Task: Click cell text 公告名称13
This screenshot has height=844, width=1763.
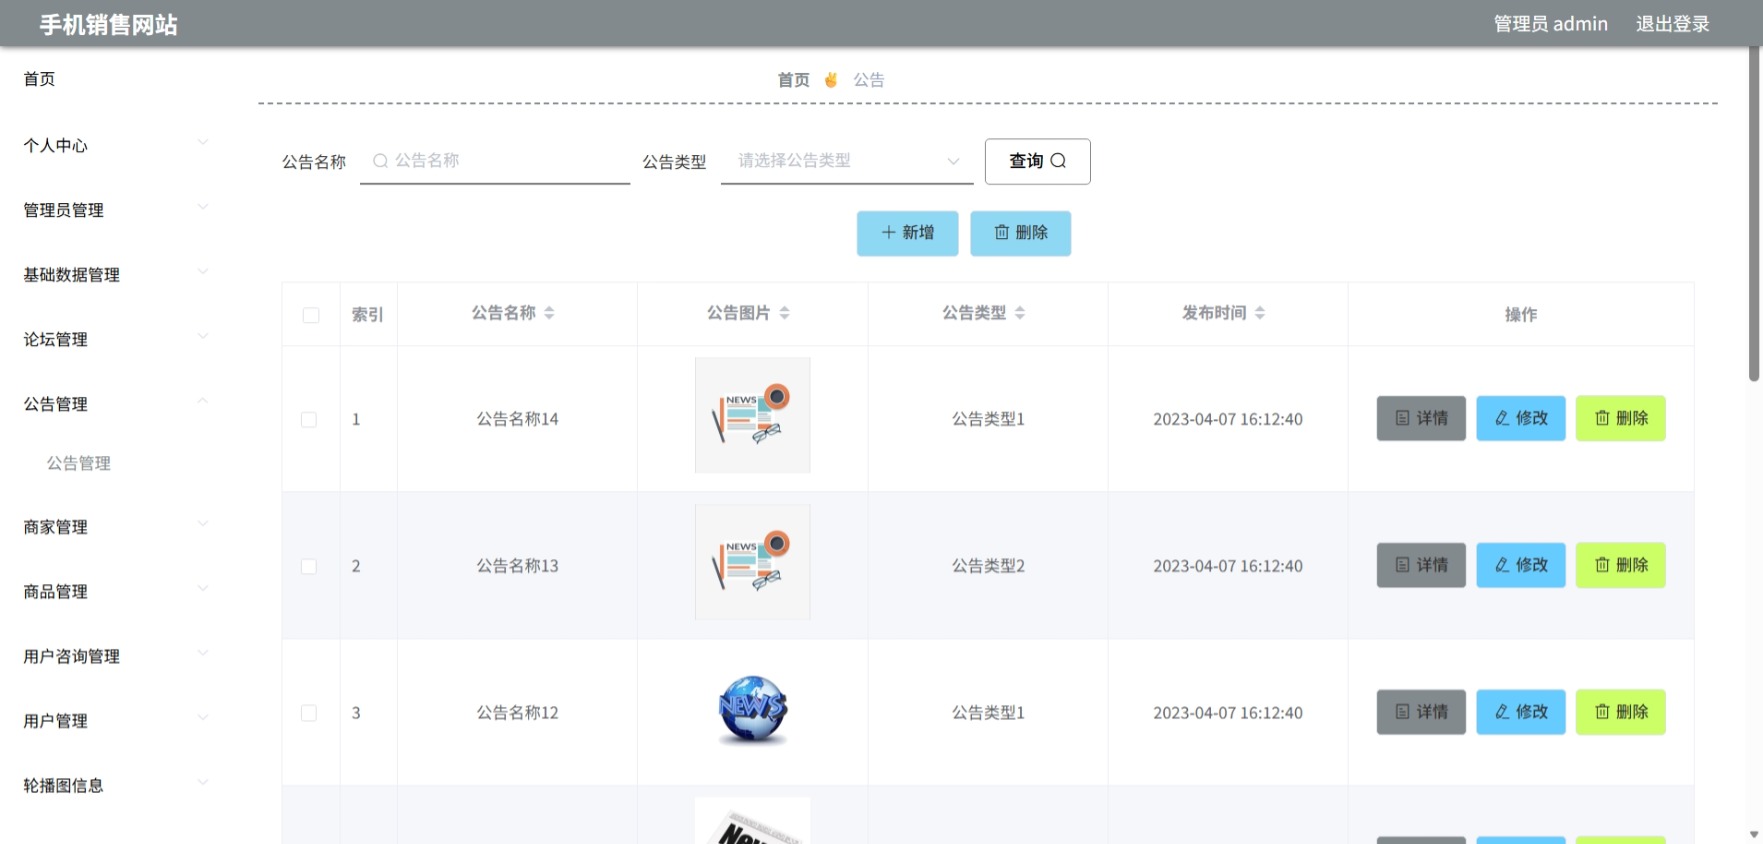Action: 517,566
